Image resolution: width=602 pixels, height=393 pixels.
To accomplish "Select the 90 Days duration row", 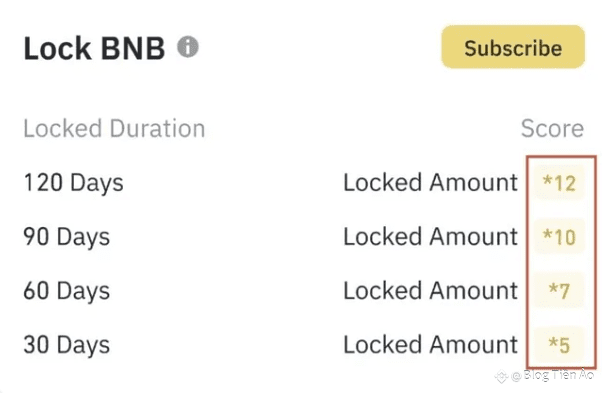I will (304, 237).
